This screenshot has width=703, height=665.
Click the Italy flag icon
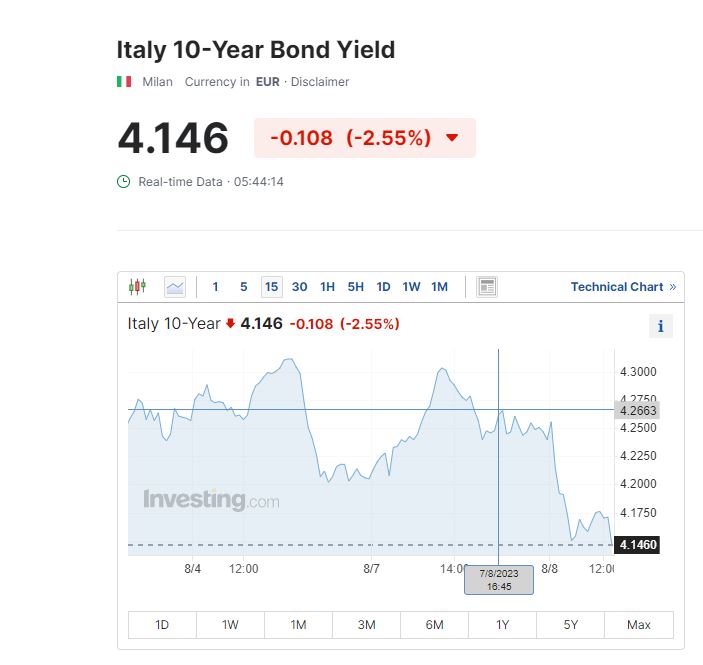[x=124, y=82]
